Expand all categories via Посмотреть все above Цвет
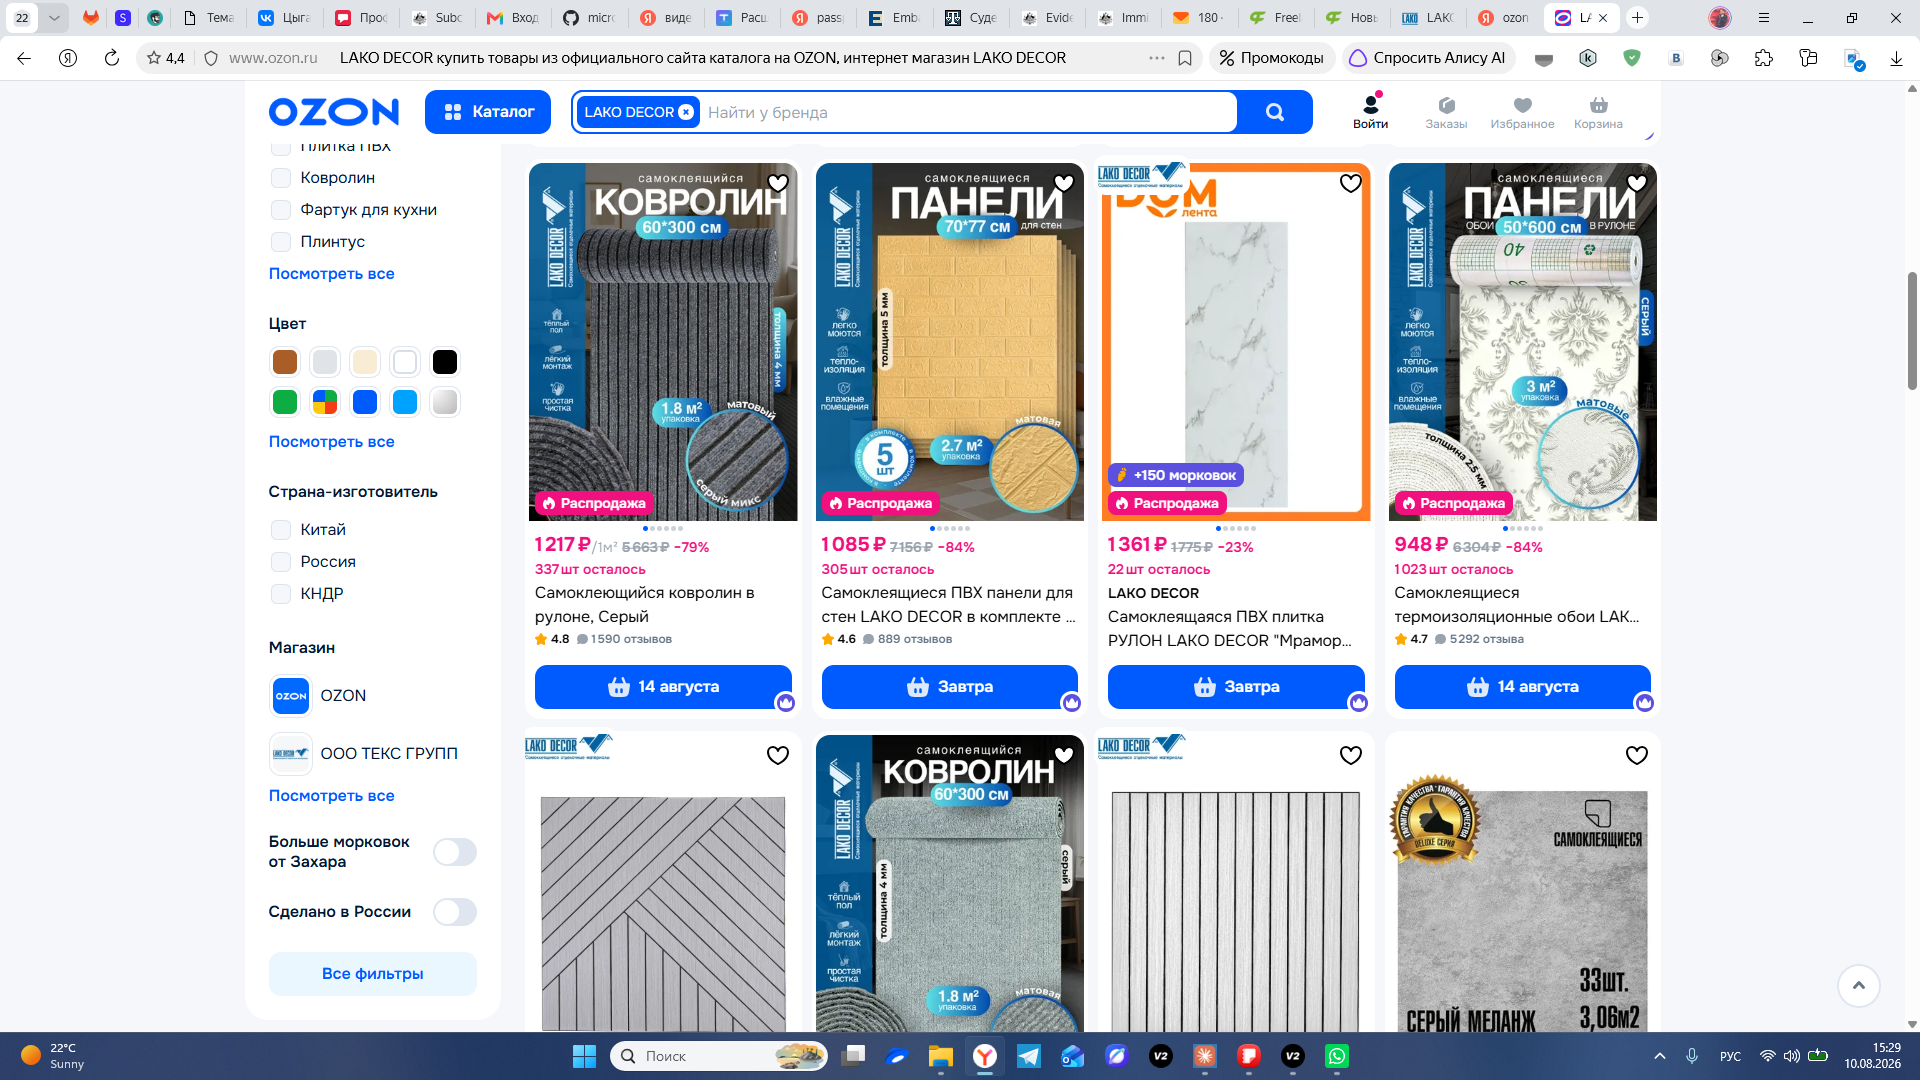 (x=331, y=274)
